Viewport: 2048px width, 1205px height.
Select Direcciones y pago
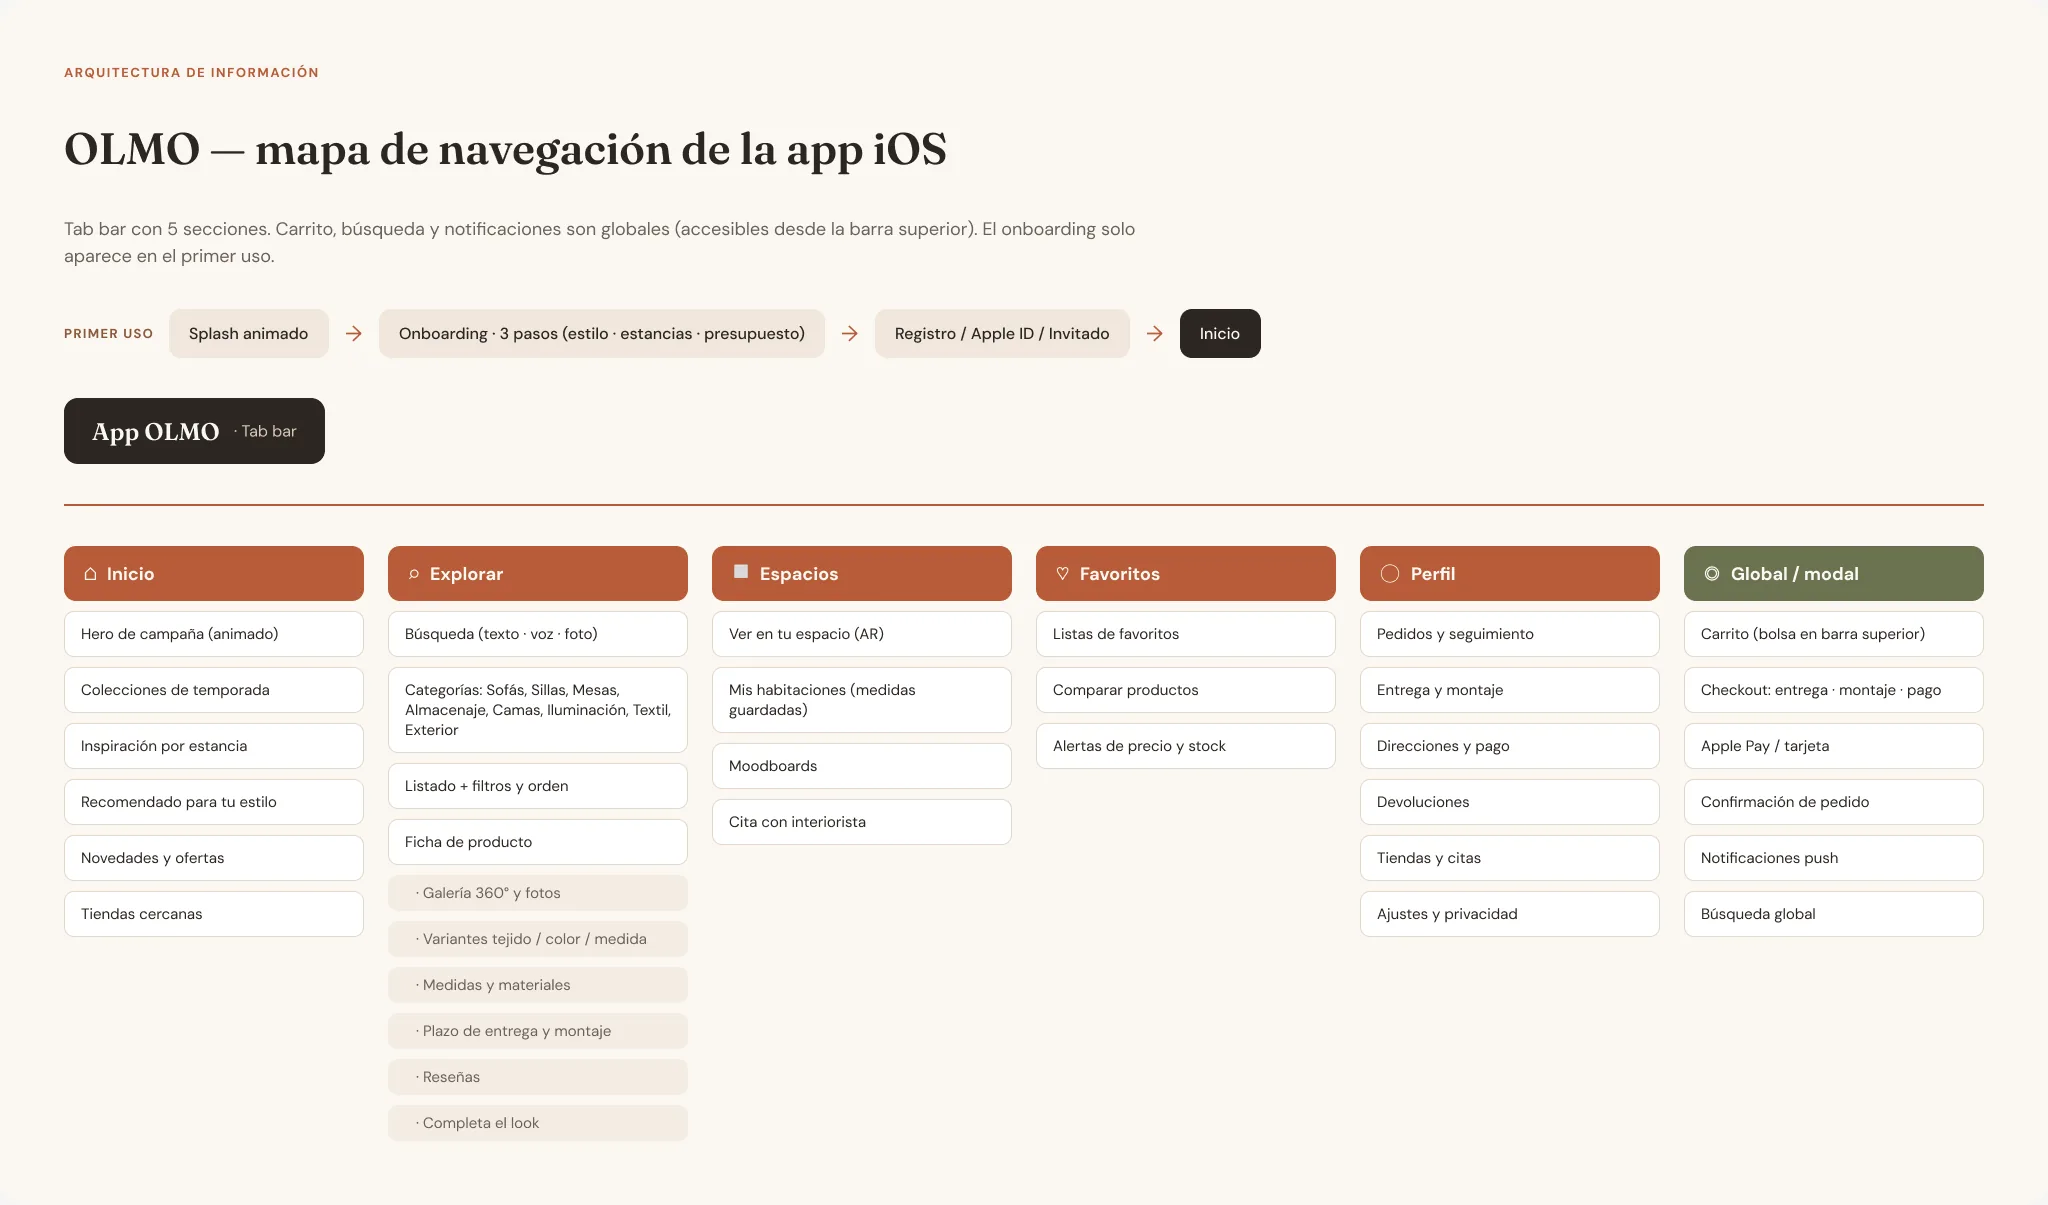tap(1510, 746)
